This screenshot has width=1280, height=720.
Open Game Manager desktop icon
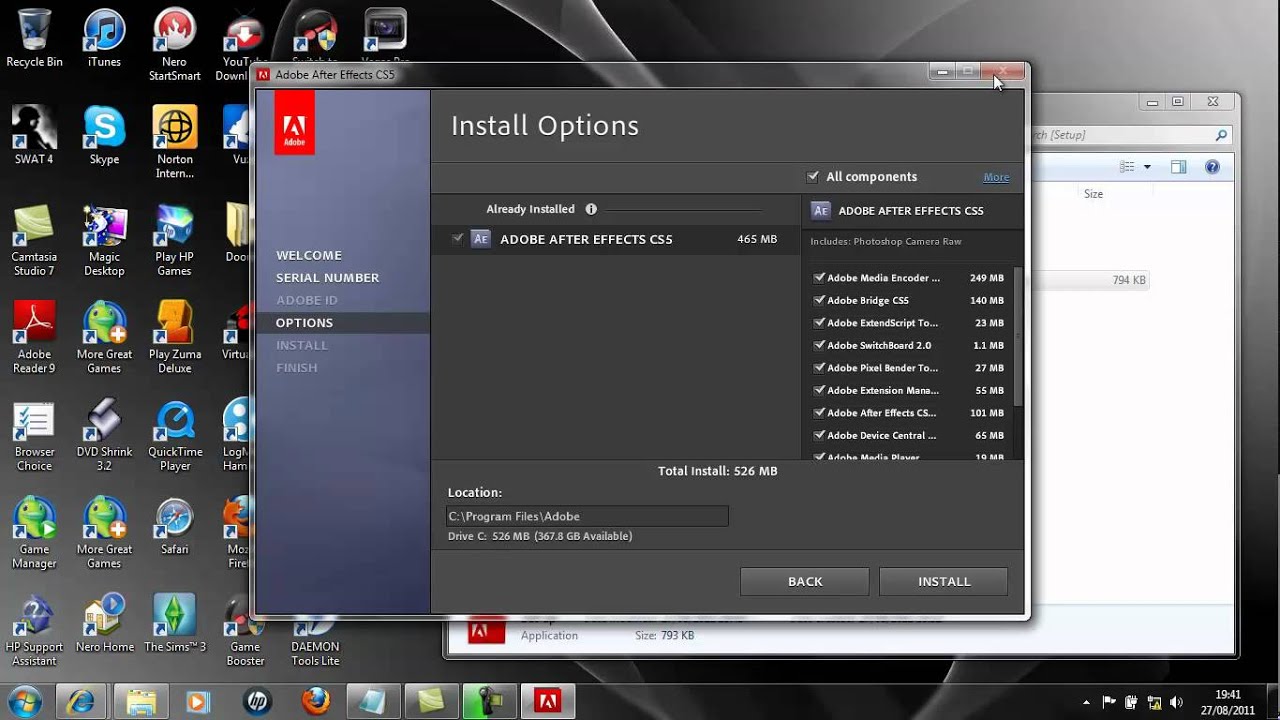34,532
